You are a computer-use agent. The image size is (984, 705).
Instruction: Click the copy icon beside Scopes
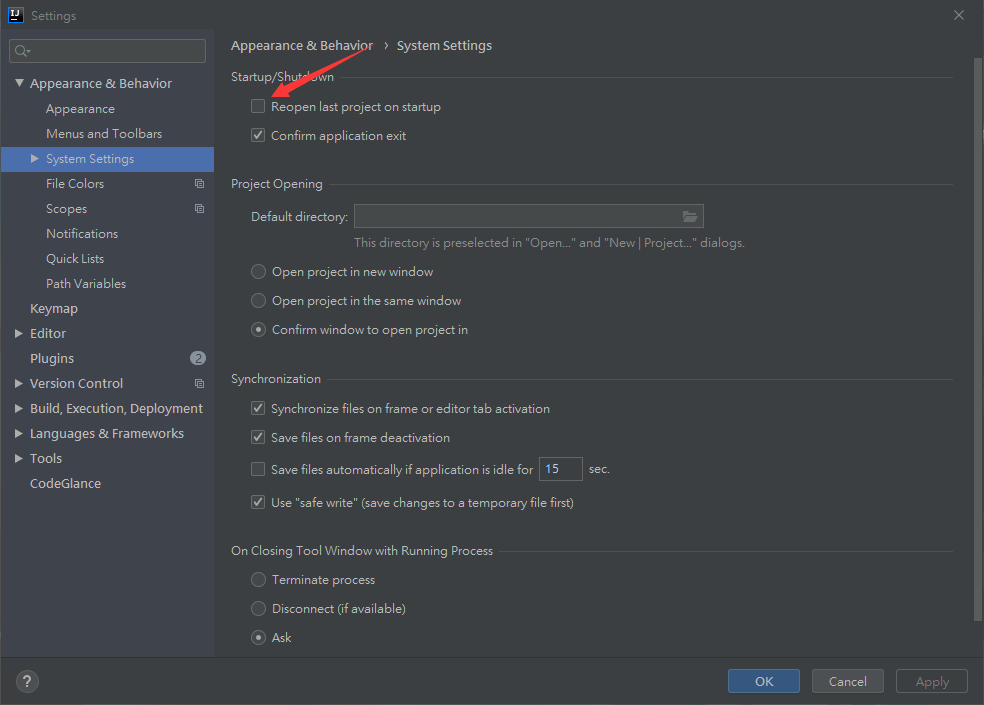[199, 209]
